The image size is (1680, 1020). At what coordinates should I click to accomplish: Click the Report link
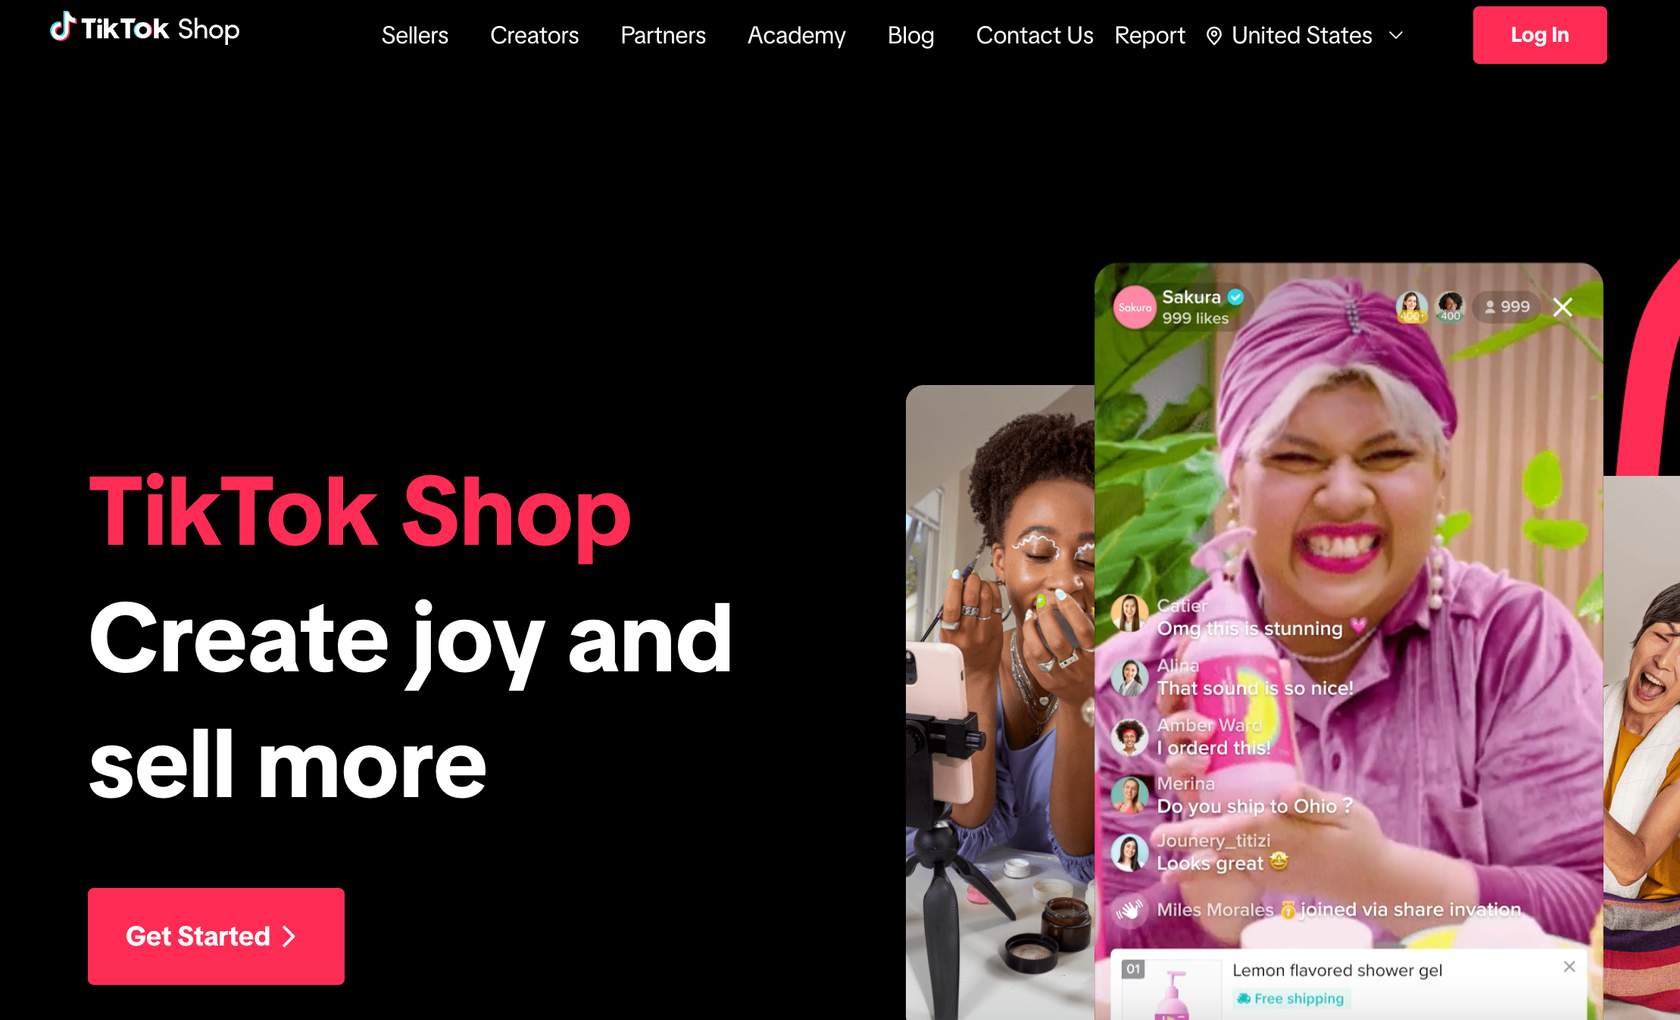pyautogui.click(x=1149, y=36)
